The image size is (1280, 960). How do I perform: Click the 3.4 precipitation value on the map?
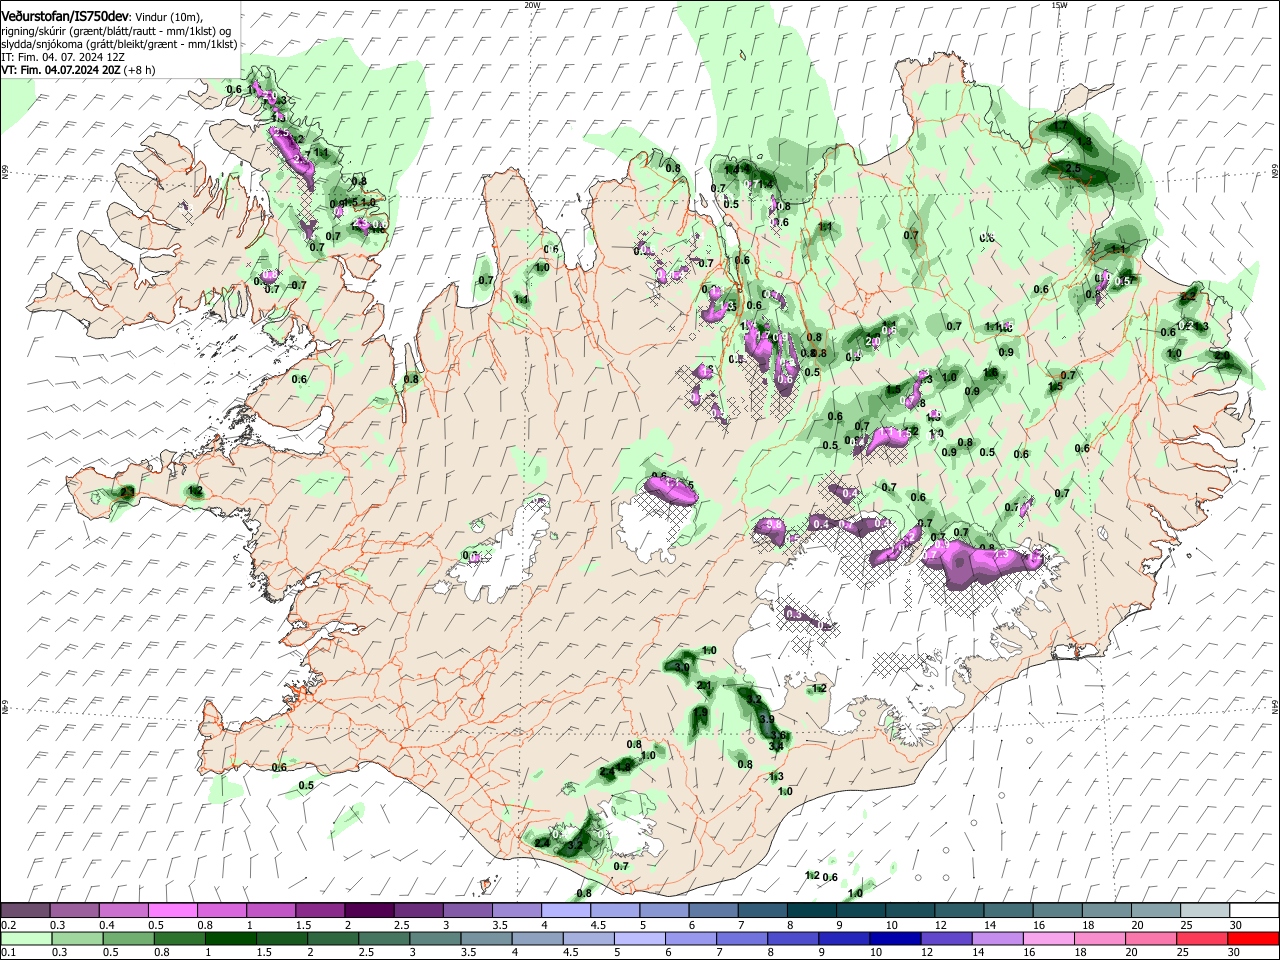coord(776,747)
